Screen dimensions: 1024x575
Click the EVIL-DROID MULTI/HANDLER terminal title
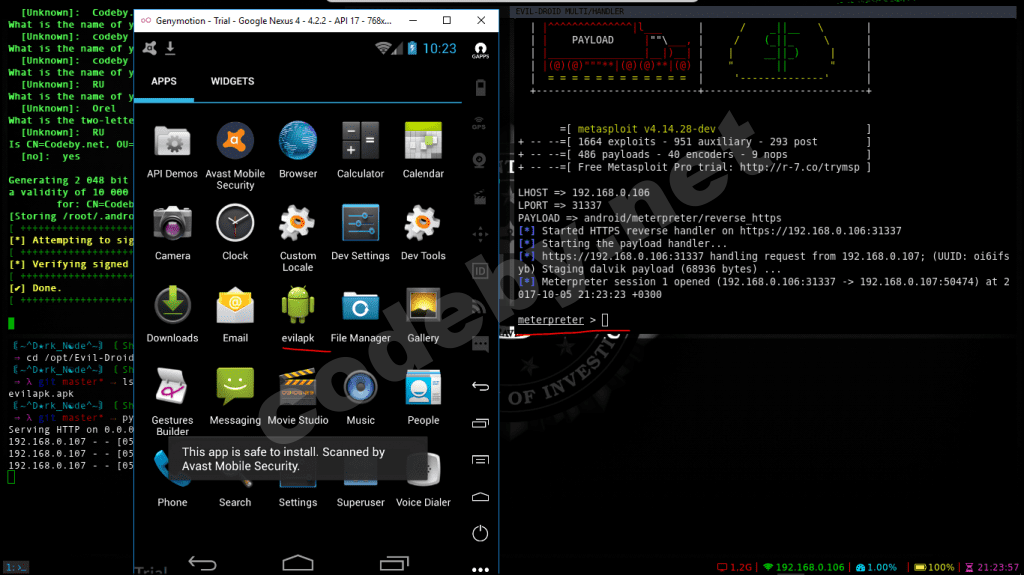(x=569, y=11)
